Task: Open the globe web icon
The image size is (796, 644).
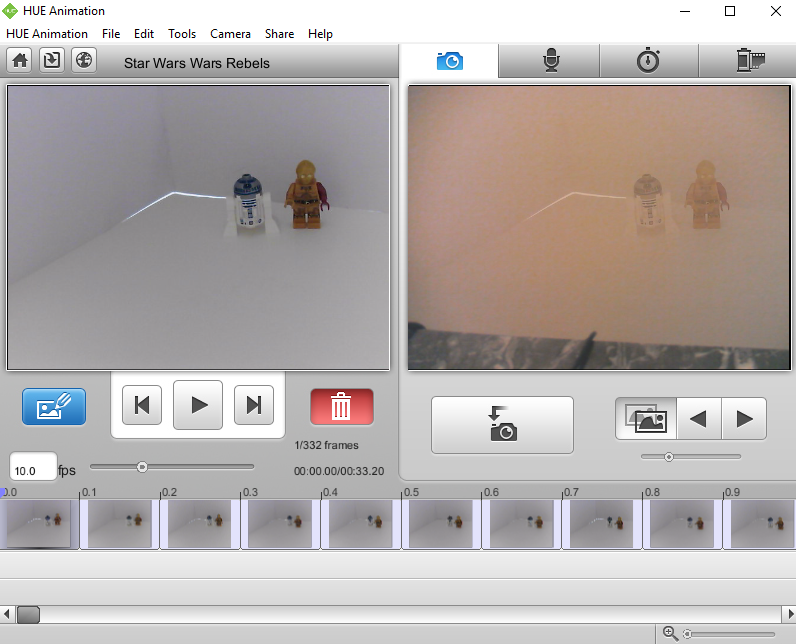Action: click(84, 60)
